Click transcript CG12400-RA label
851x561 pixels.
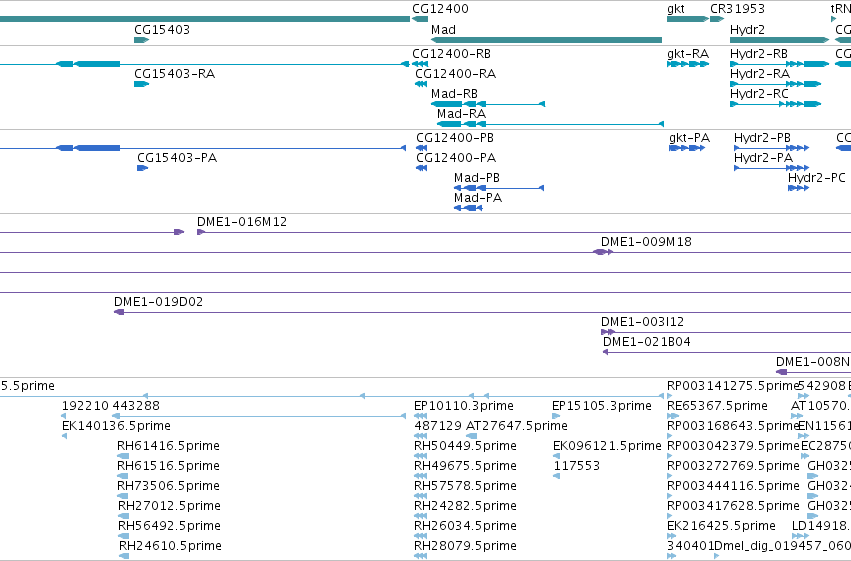[x=455, y=74]
